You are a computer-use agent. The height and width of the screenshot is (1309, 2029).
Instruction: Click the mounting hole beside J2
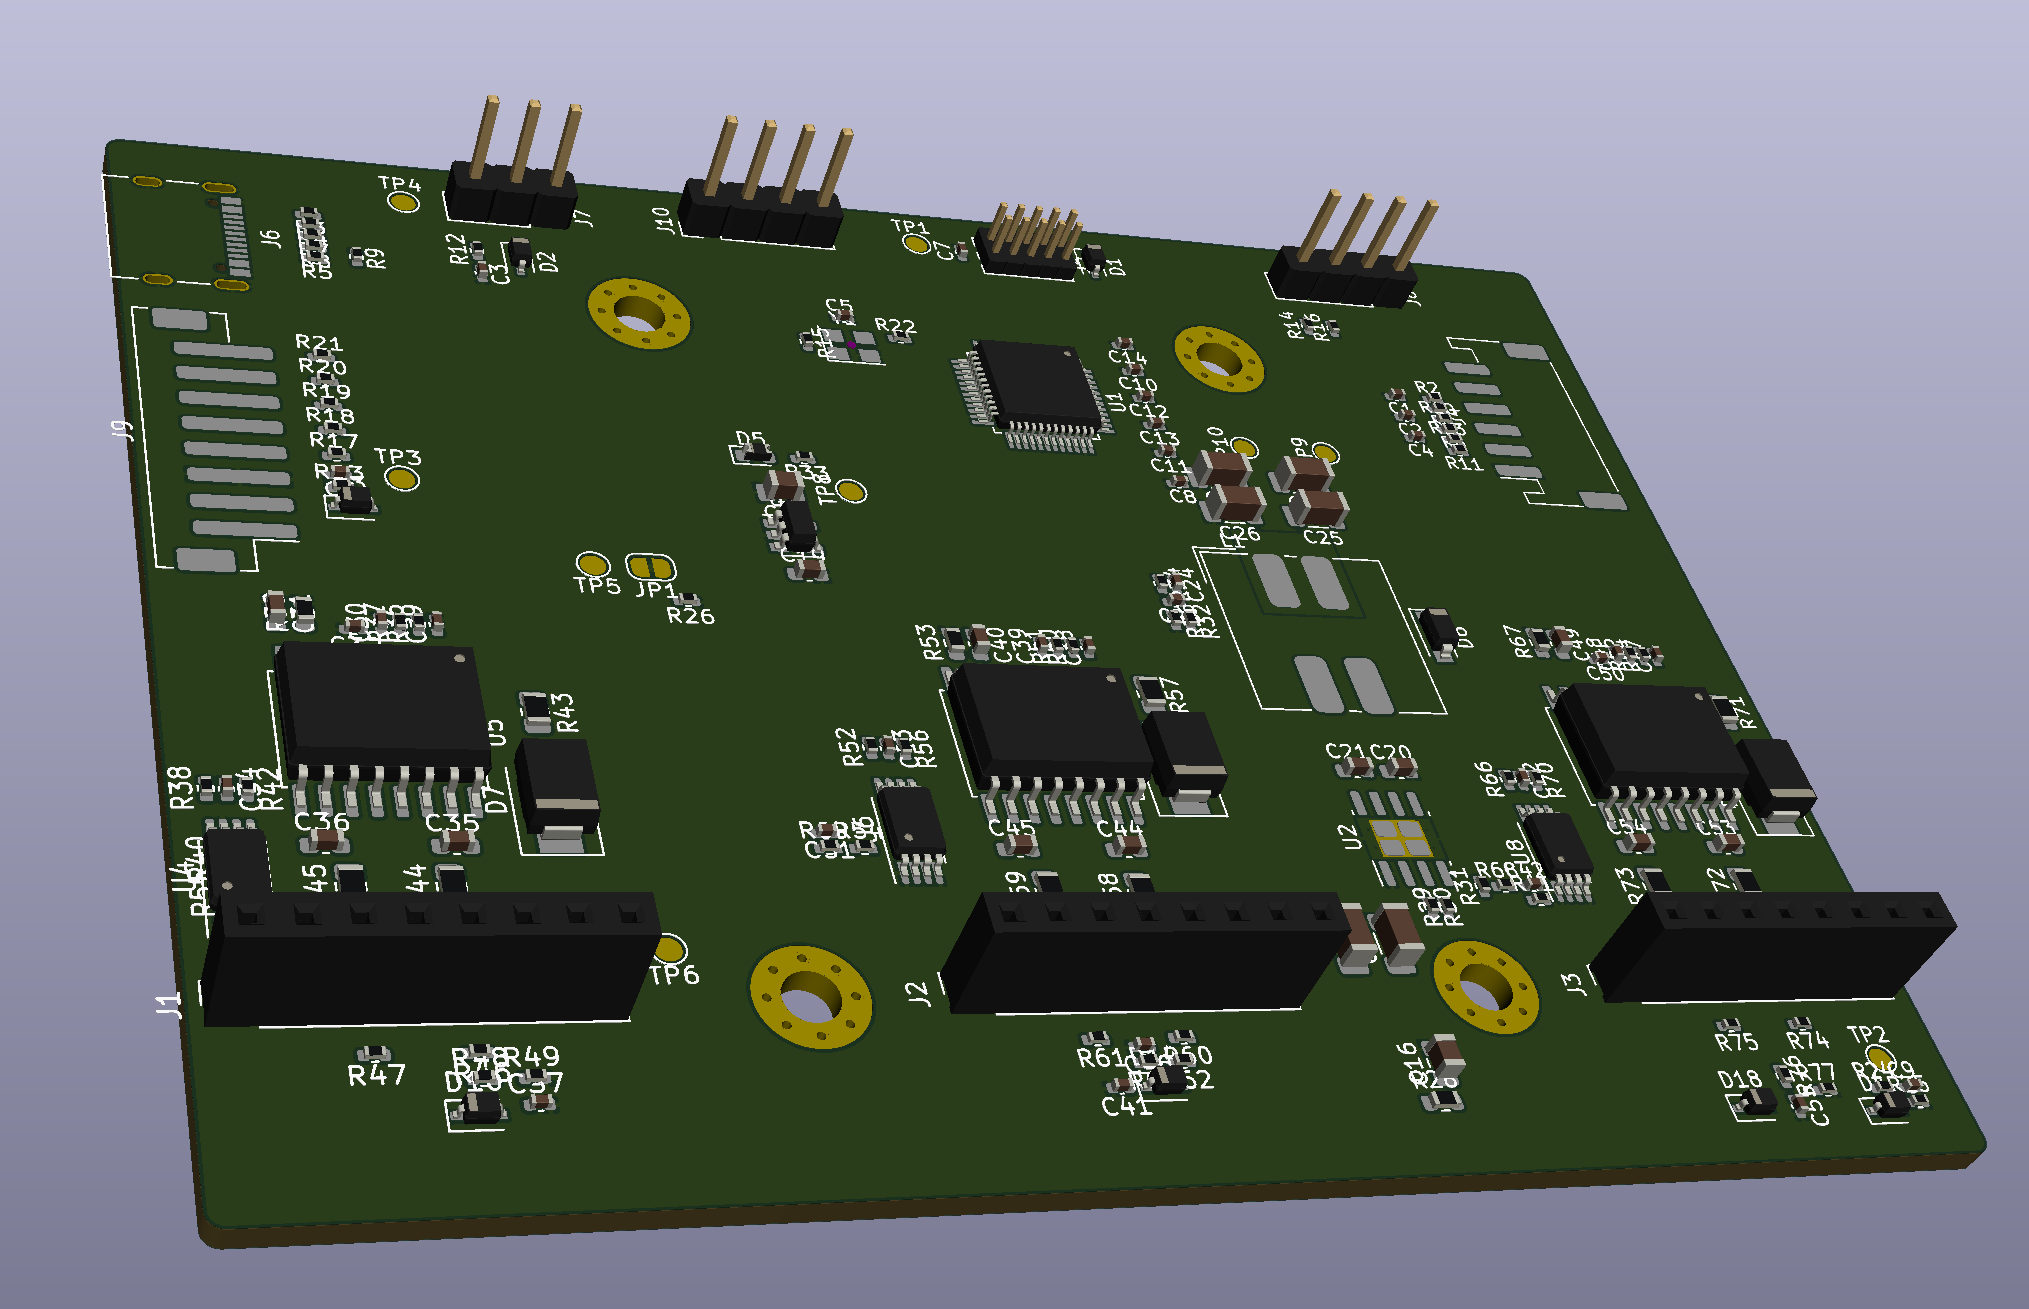[810, 997]
